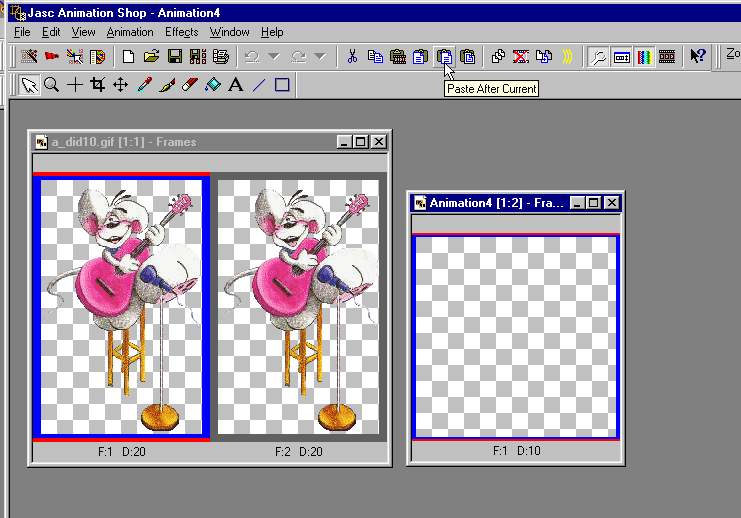Screen dimensions: 741x518
Task: Maximize the a_did10.gif frames window
Action: click(x=361, y=142)
